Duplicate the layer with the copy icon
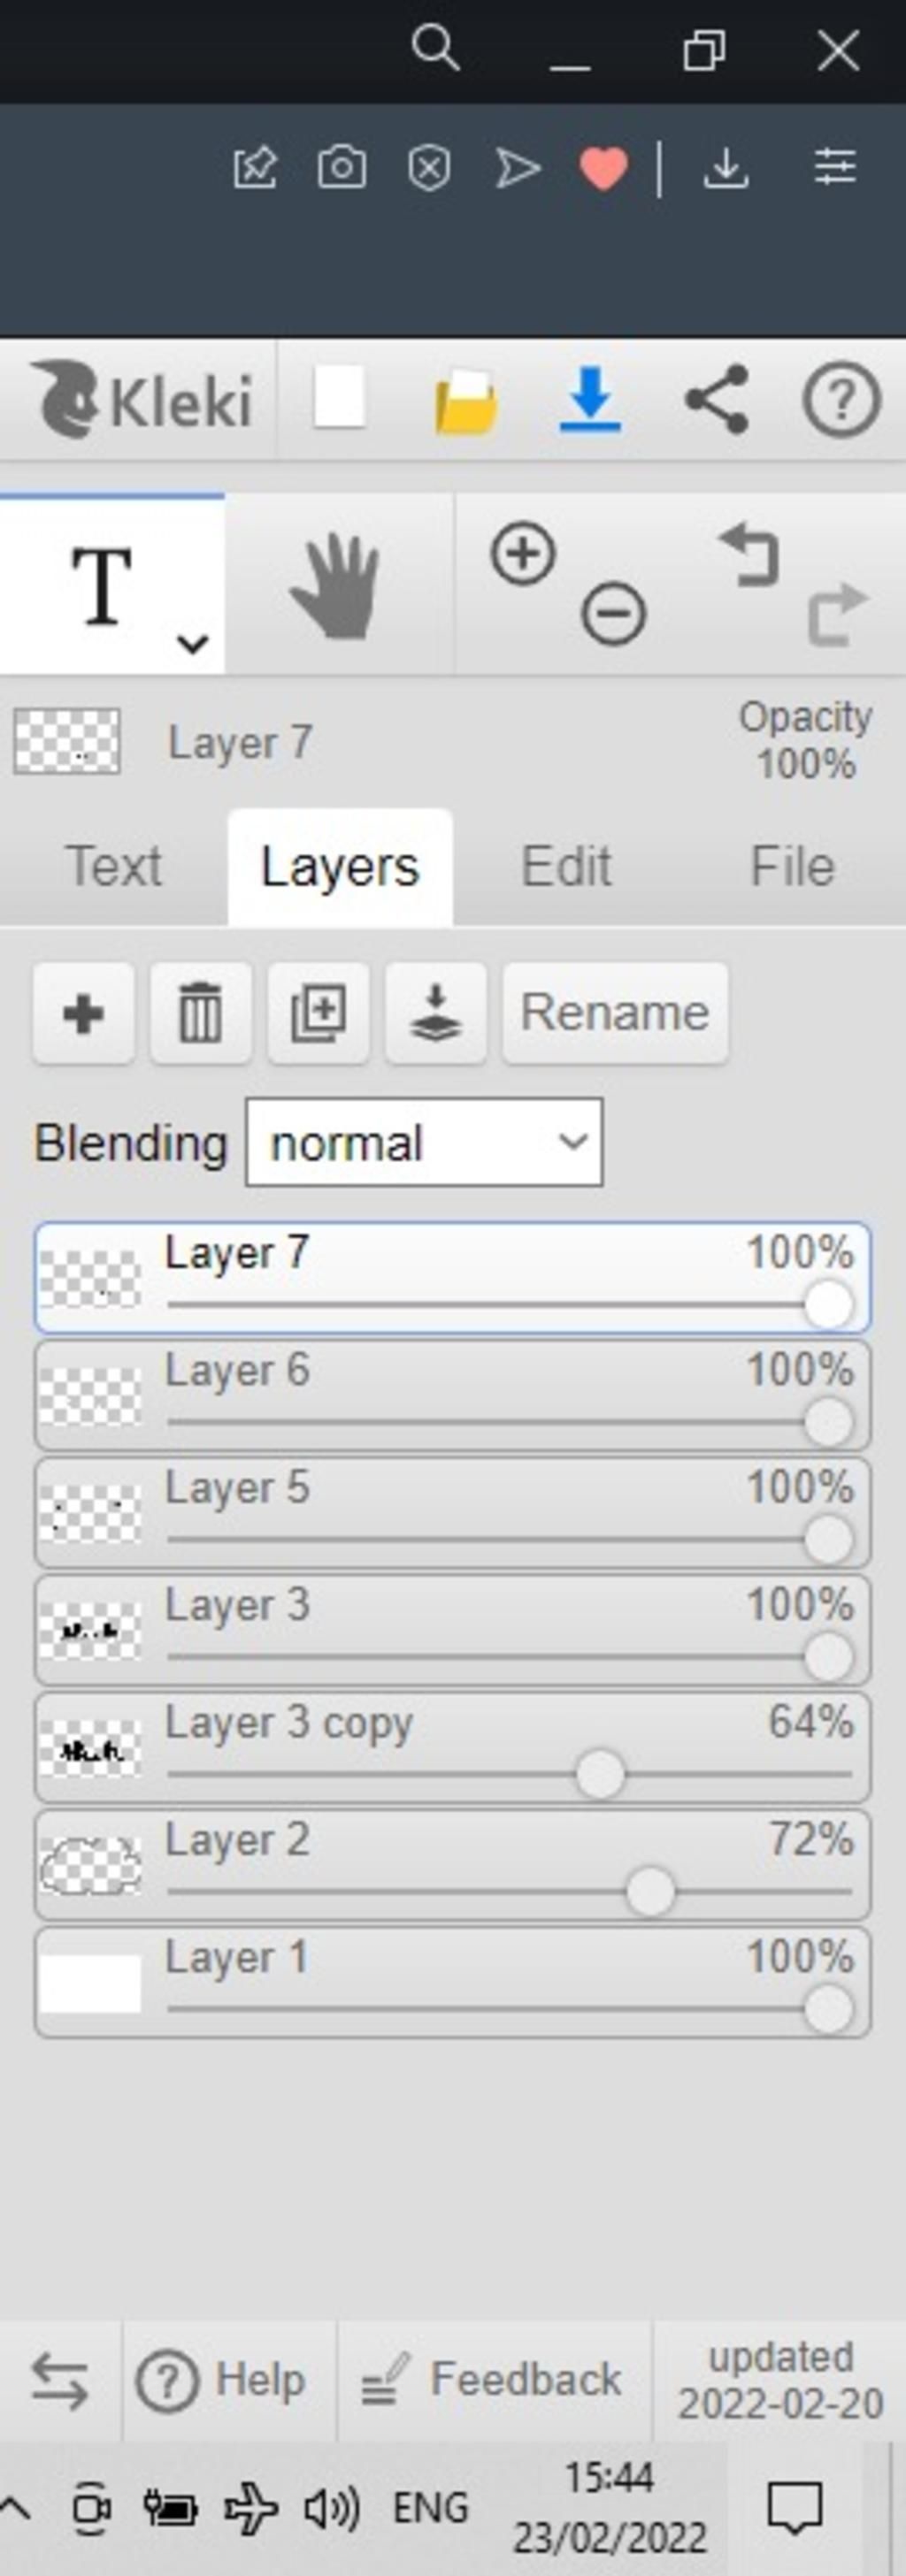 coord(318,1013)
